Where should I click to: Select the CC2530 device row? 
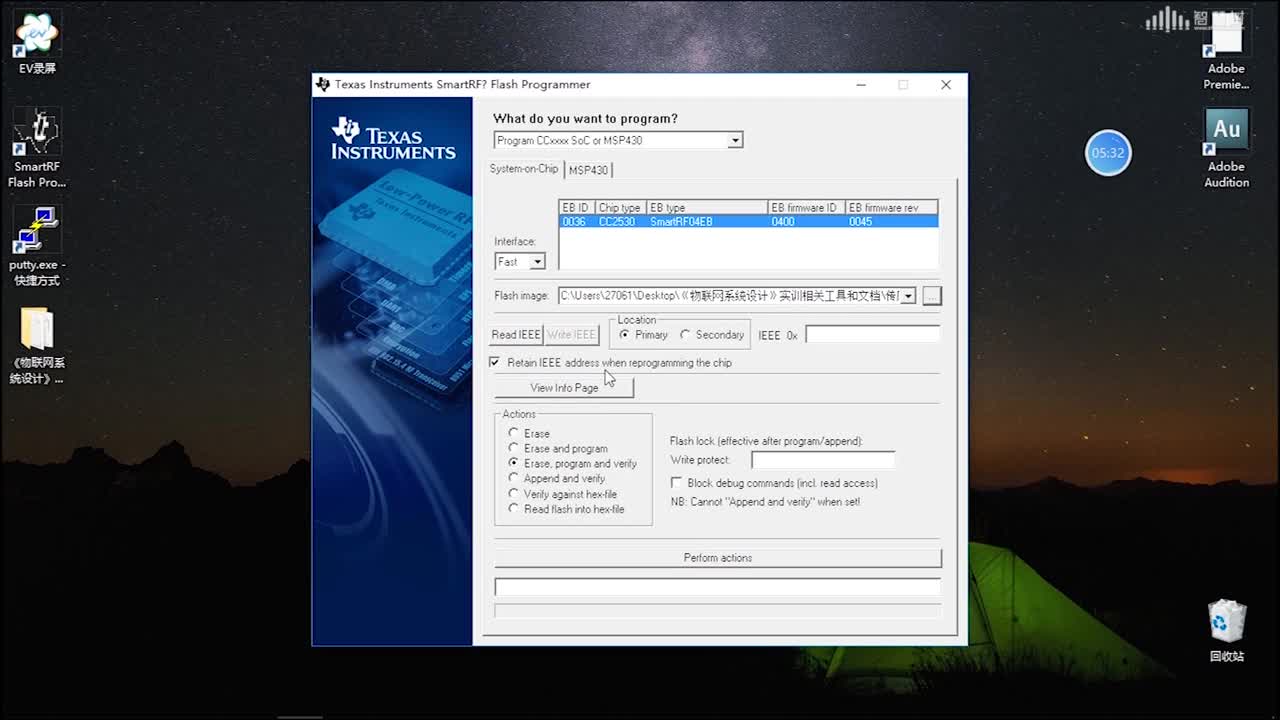click(x=748, y=222)
